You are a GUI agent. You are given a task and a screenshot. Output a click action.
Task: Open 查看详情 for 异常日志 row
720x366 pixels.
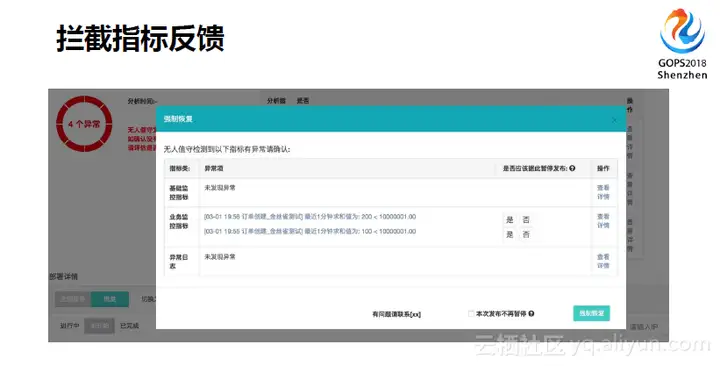(x=603, y=261)
